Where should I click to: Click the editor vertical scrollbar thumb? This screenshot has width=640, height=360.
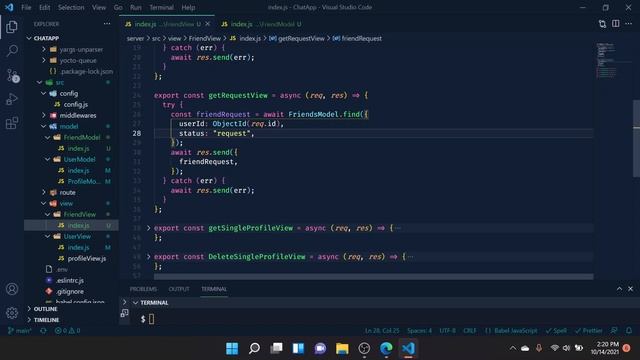(x=636, y=138)
